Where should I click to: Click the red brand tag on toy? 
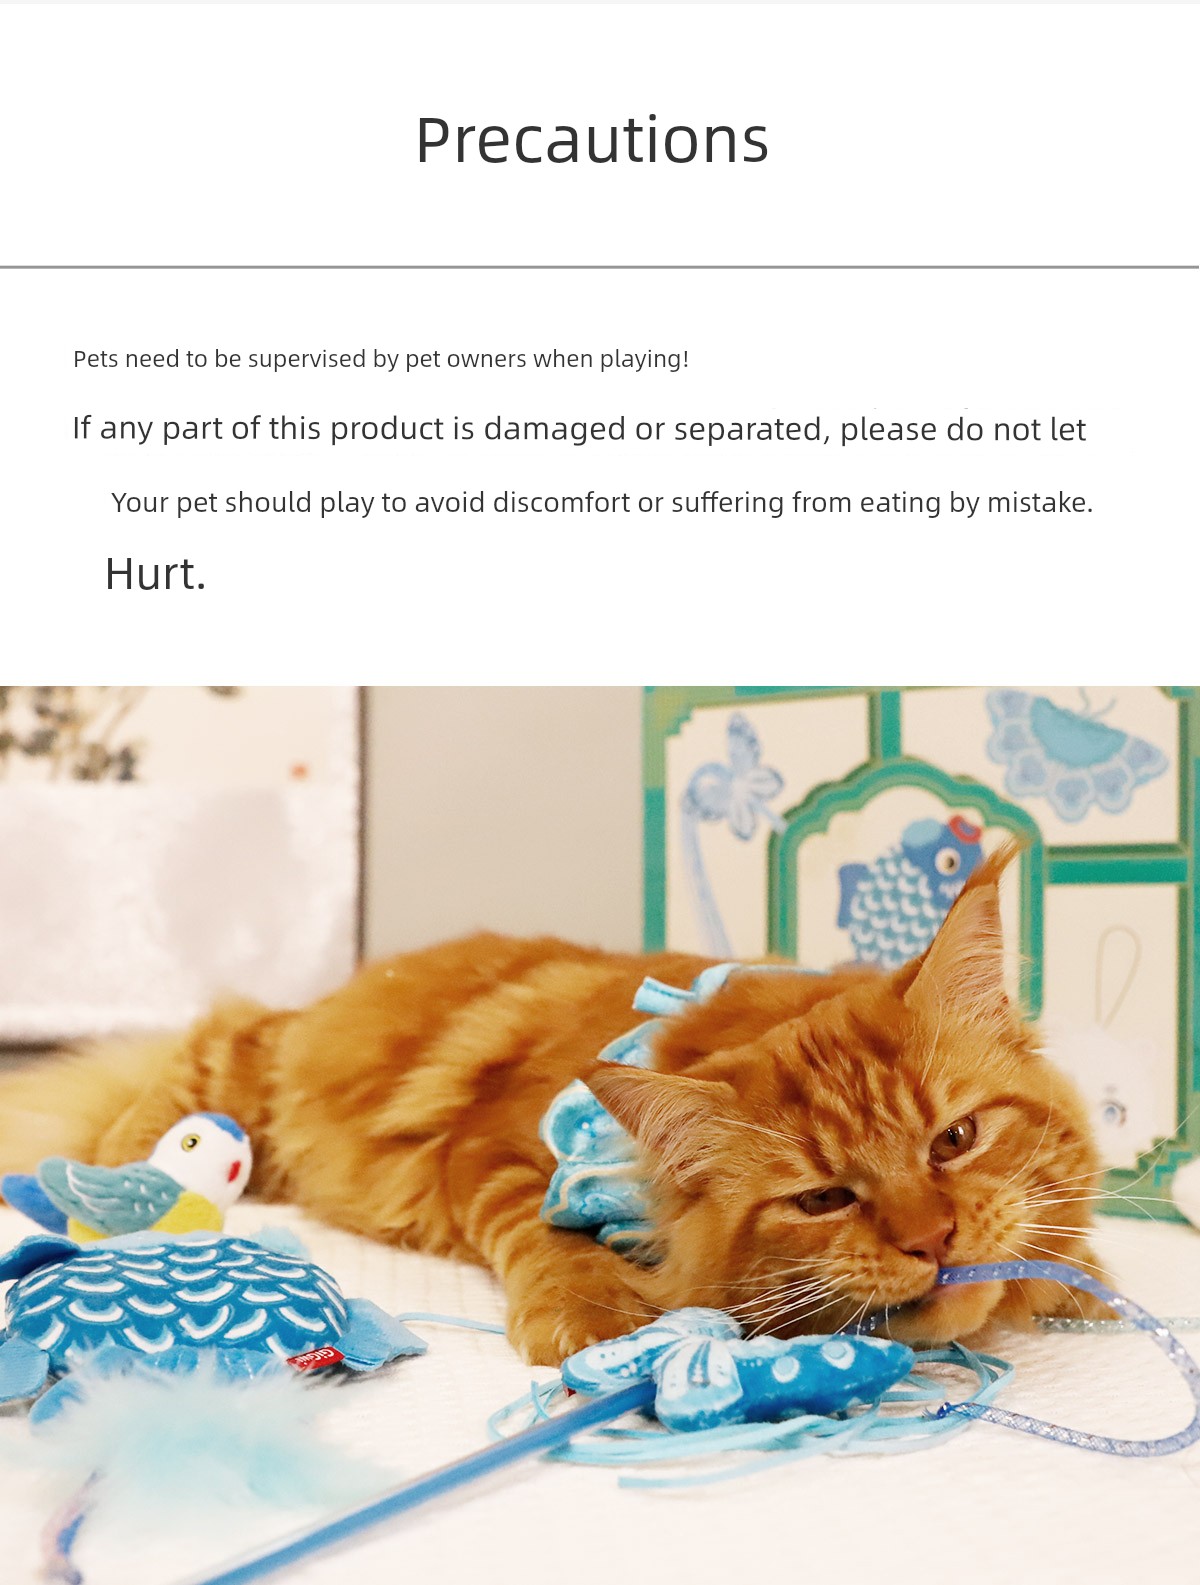click(316, 1359)
